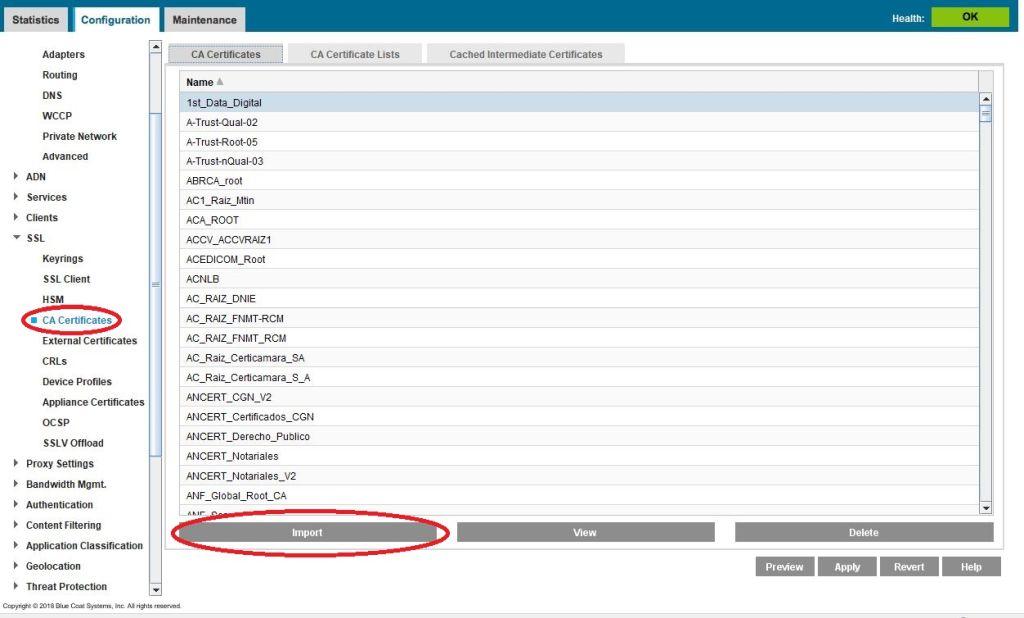The height and width of the screenshot is (618, 1024).
Task: Expand the ADN tree section
Action: point(16,177)
